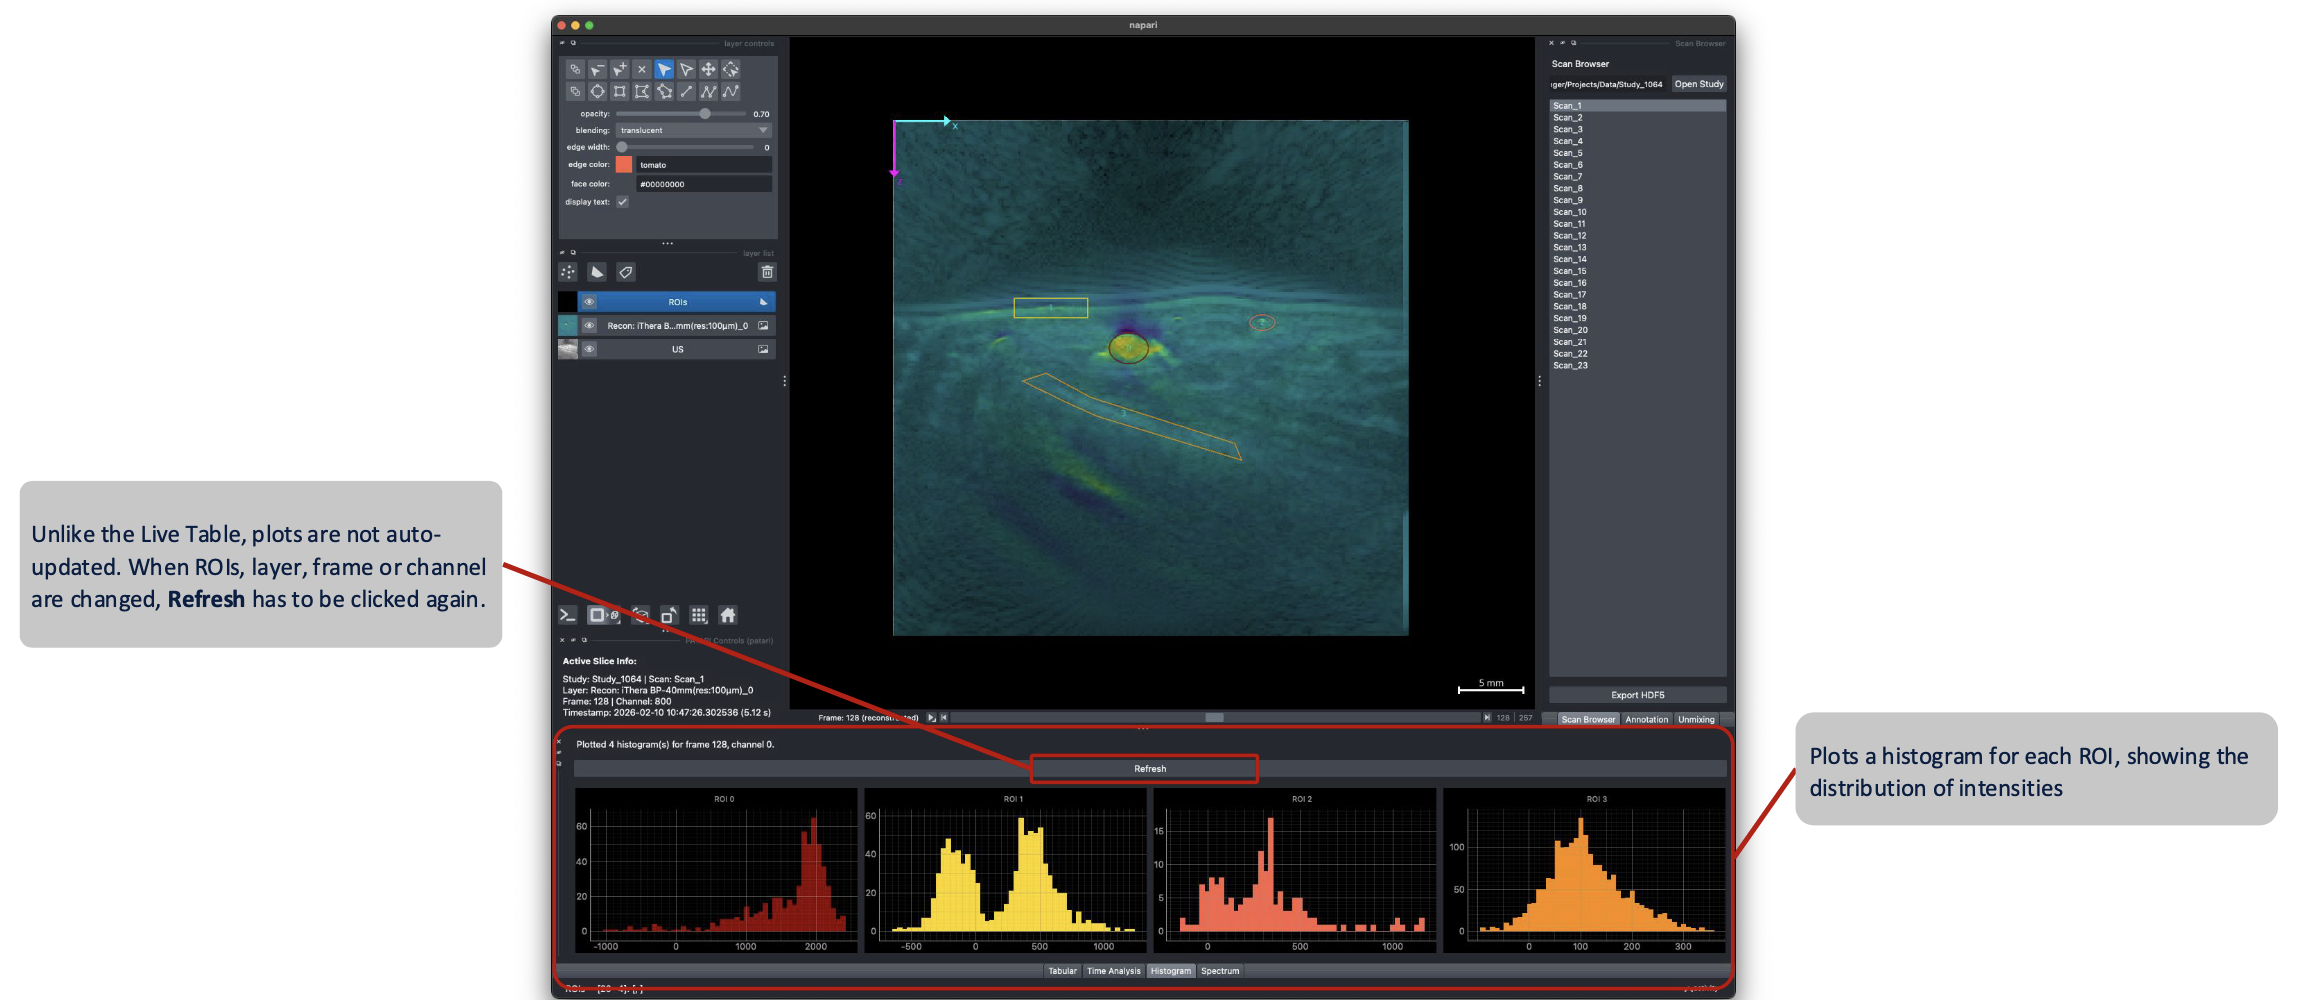
Task: Add a new labels layer
Action: pyautogui.click(x=626, y=272)
